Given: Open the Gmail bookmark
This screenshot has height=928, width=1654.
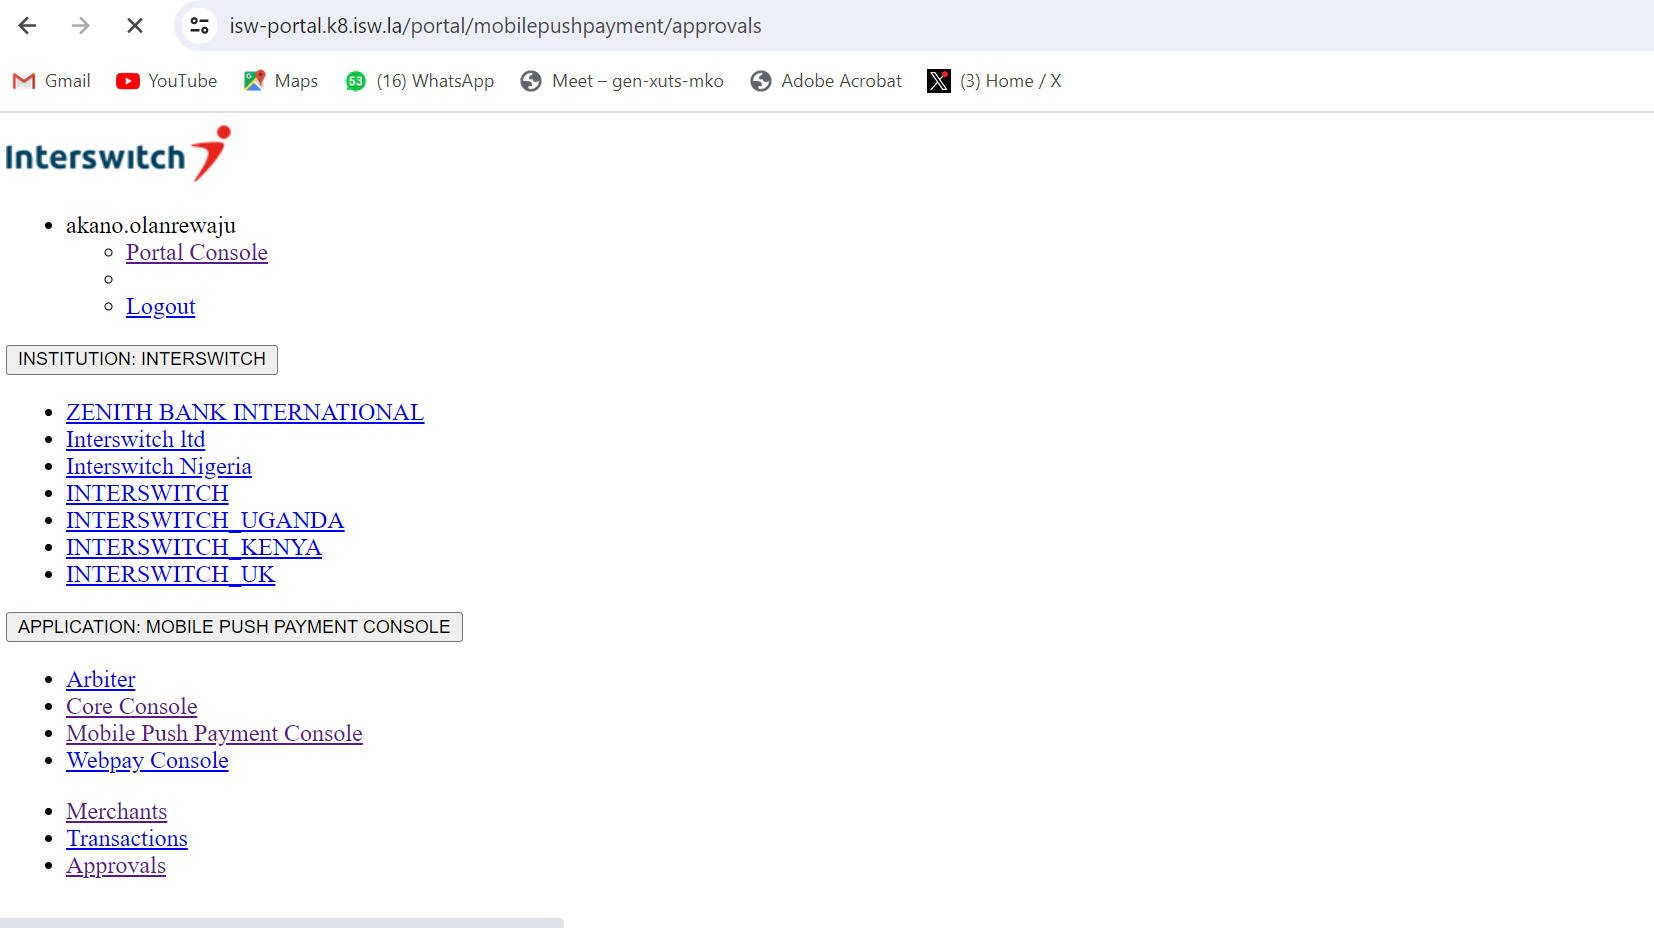Looking at the screenshot, I should [52, 81].
